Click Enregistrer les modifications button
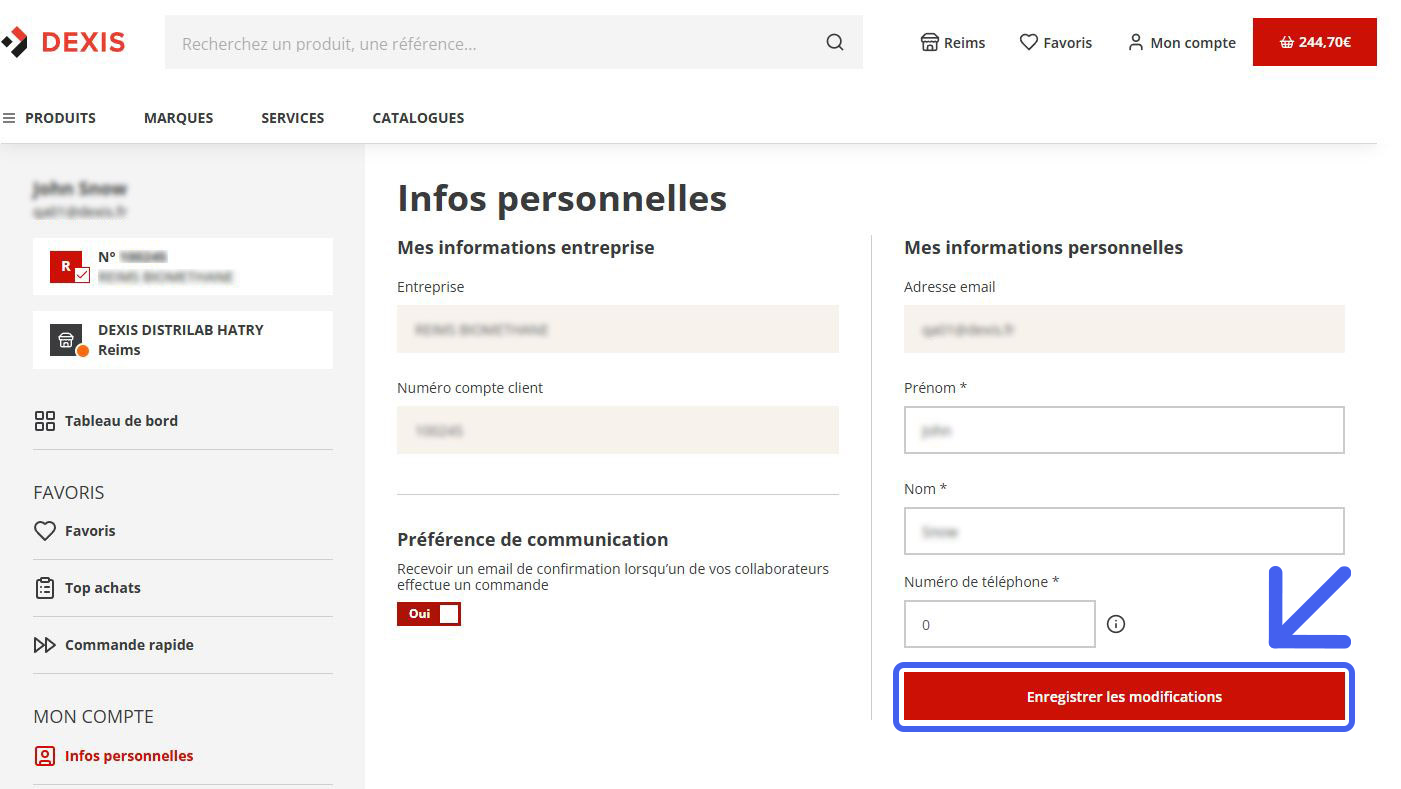This screenshot has width=1401, height=789. click(1124, 697)
